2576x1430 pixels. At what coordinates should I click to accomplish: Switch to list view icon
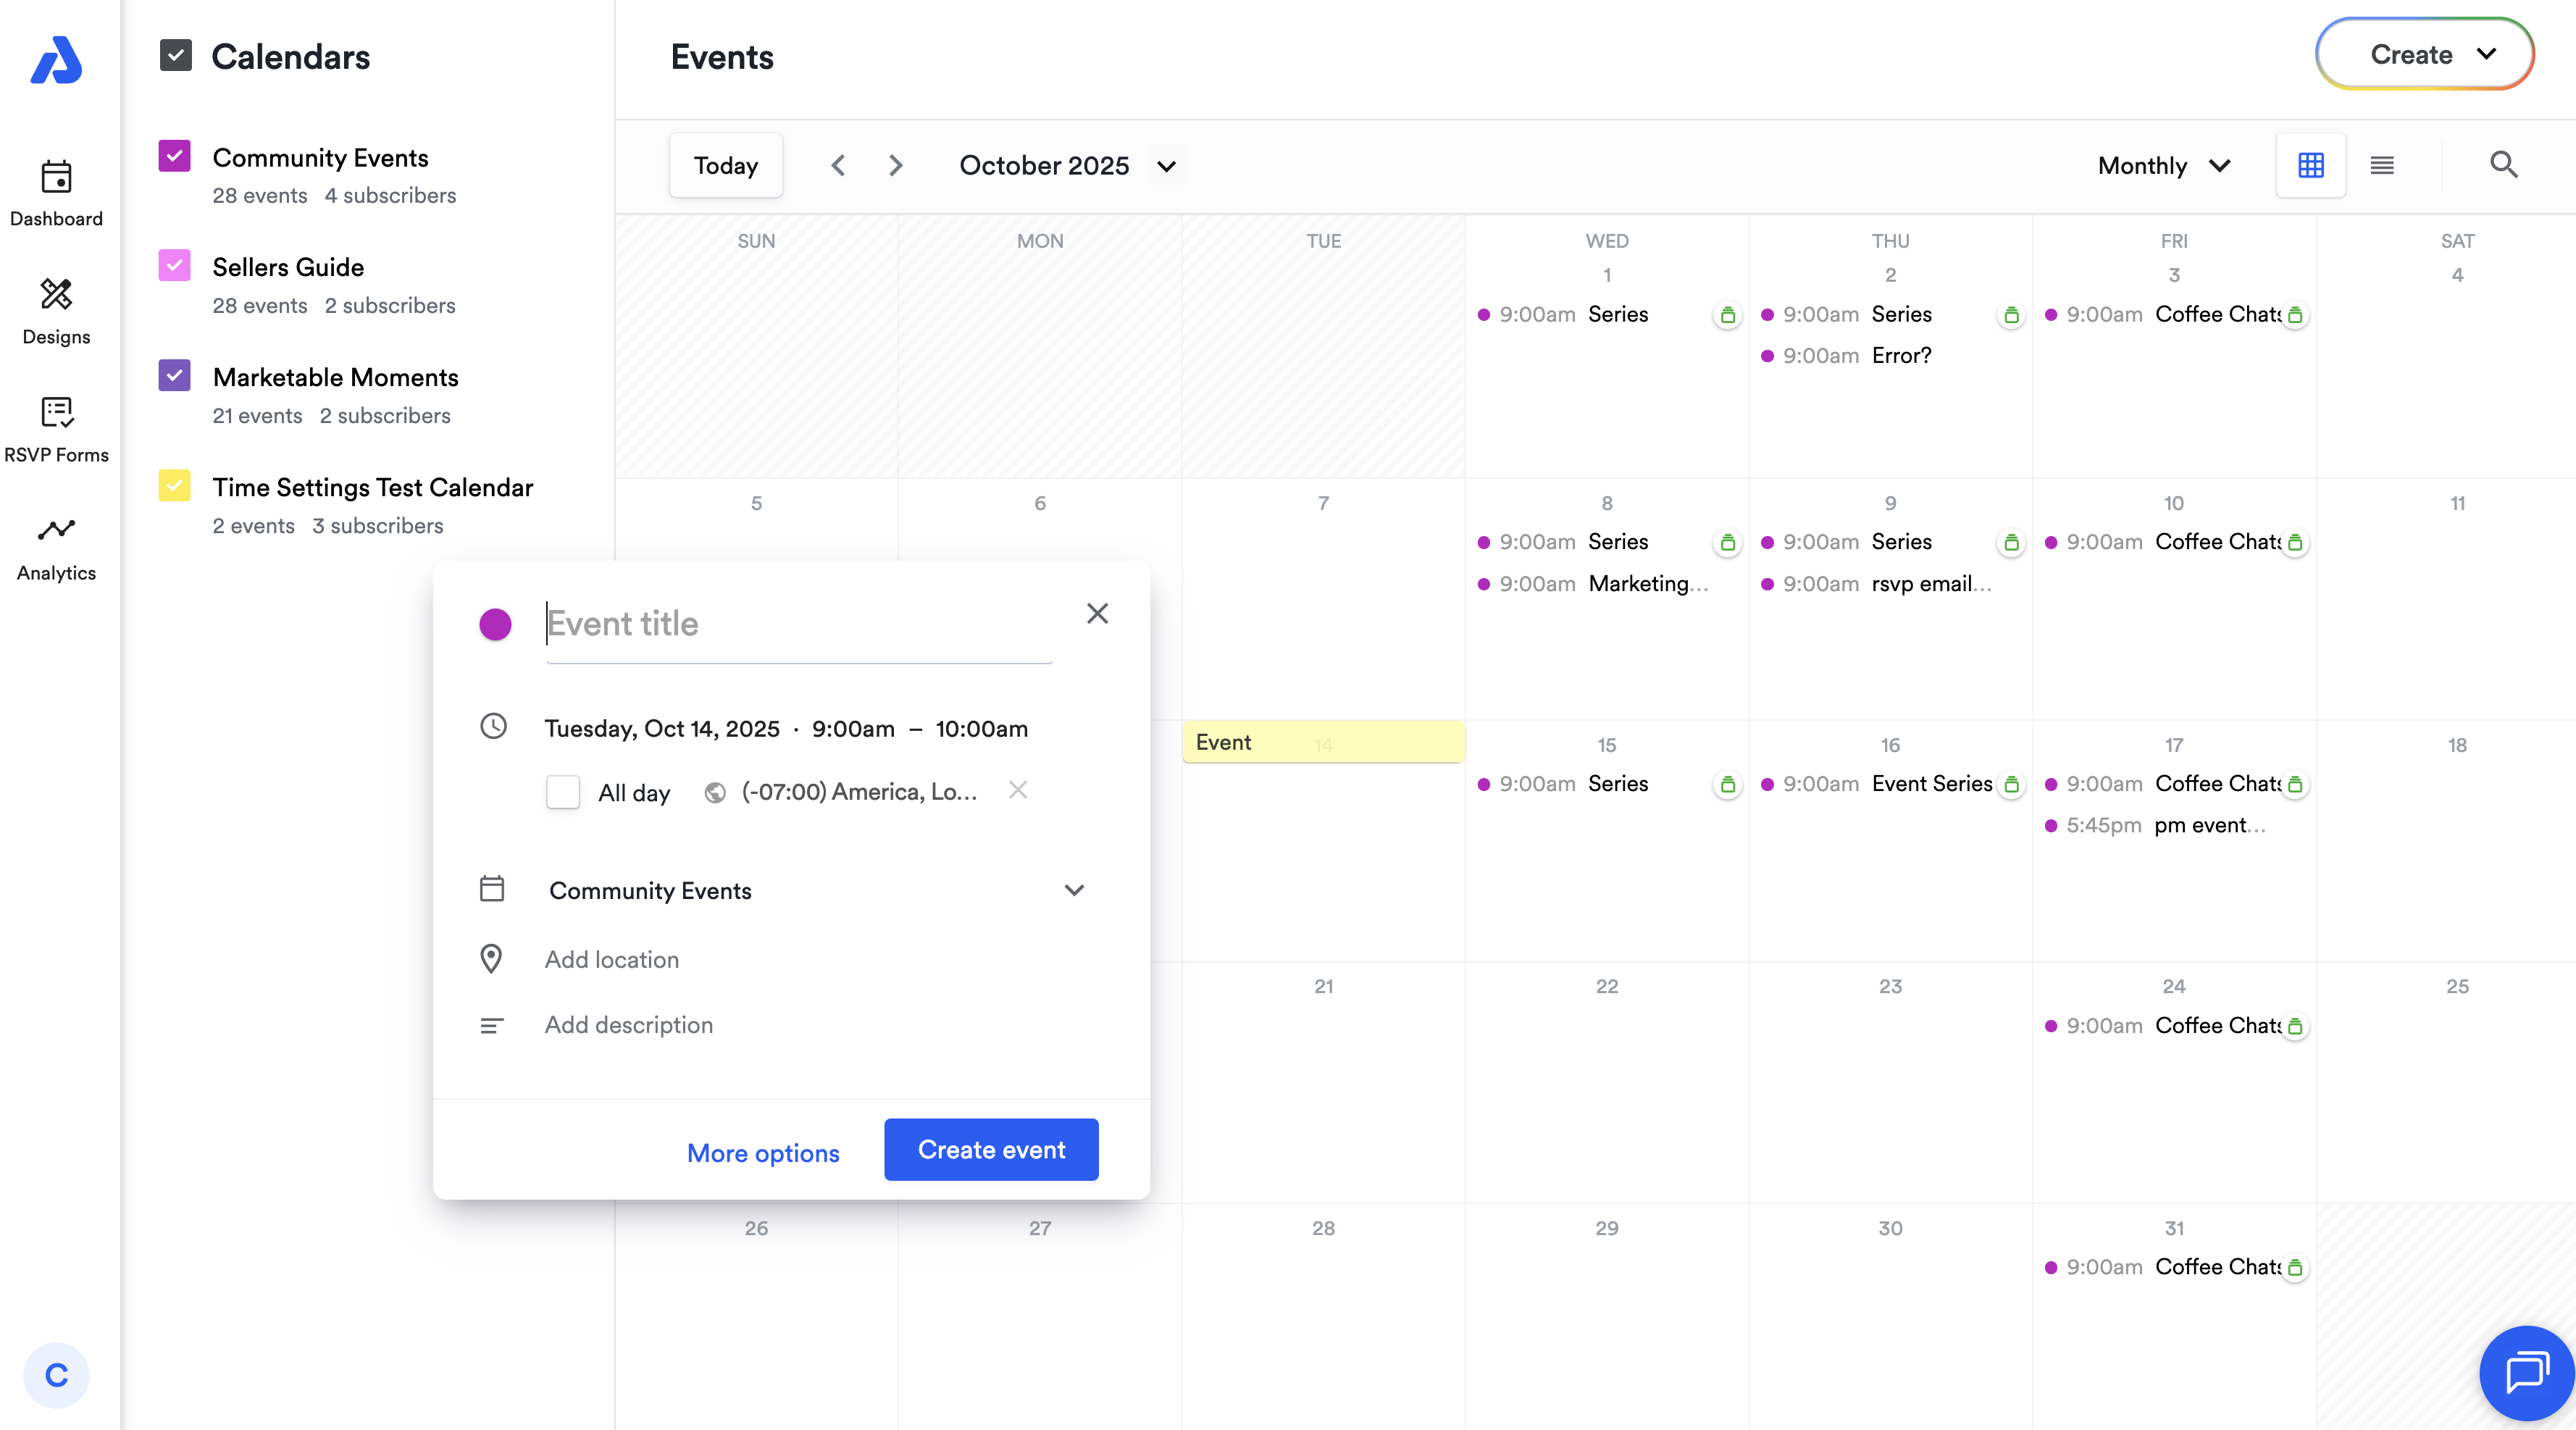(x=2381, y=165)
